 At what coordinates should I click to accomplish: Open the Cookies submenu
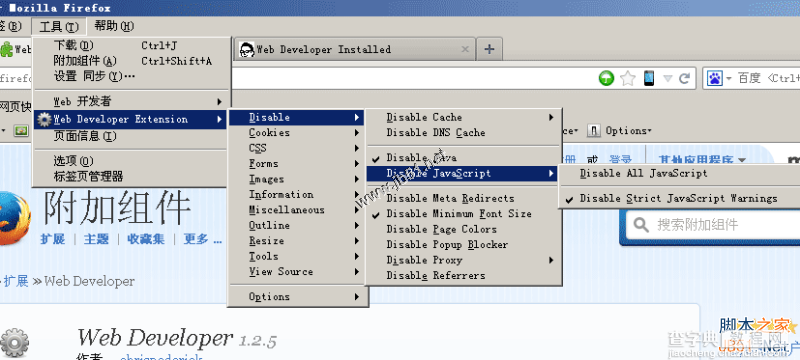tap(297, 133)
